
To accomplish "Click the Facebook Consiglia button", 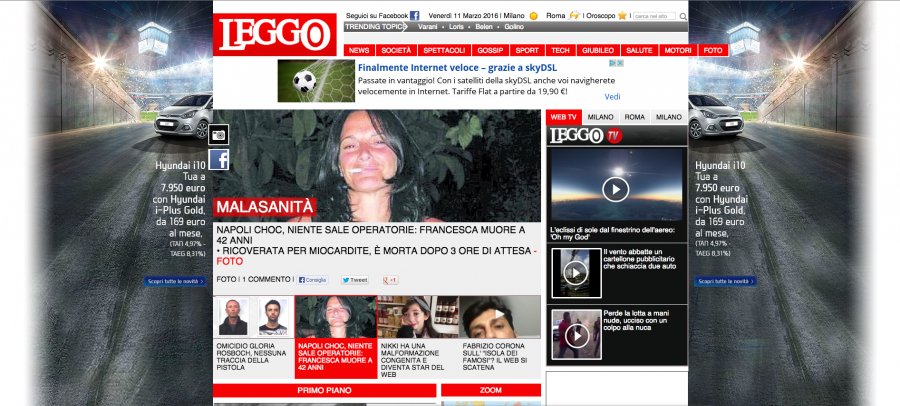I will [313, 280].
